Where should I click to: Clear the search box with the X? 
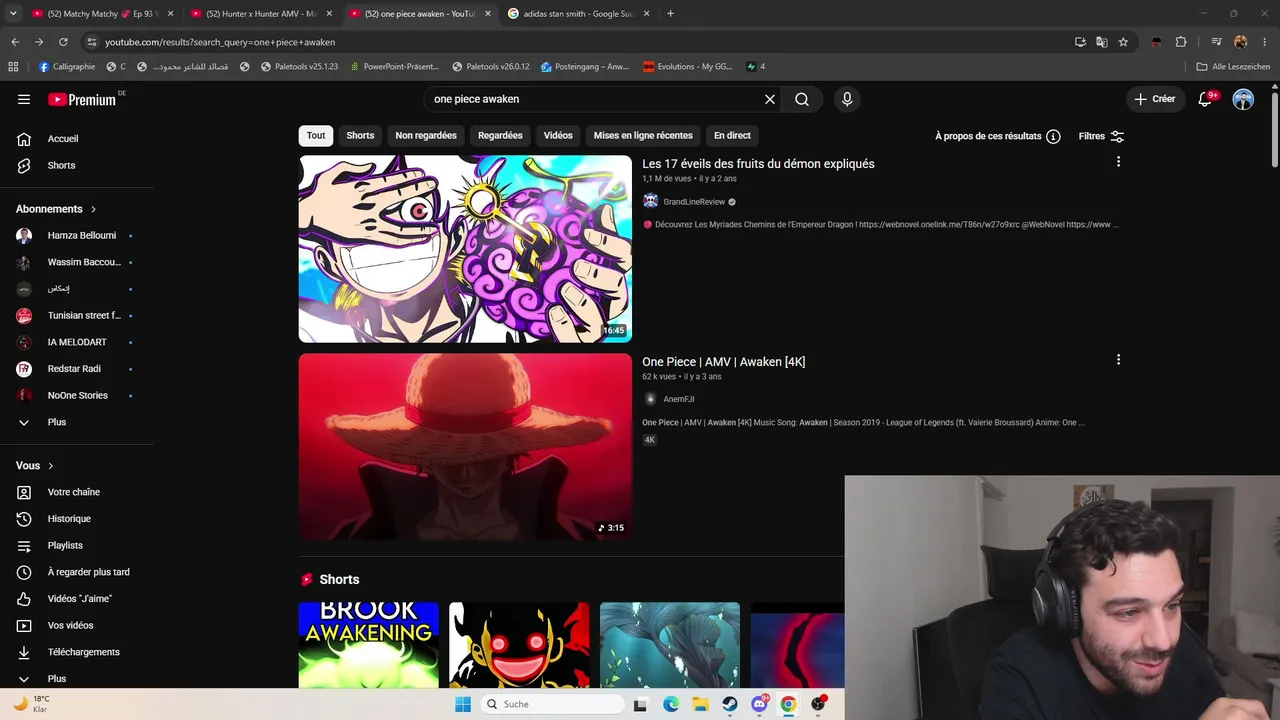point(770,99)
